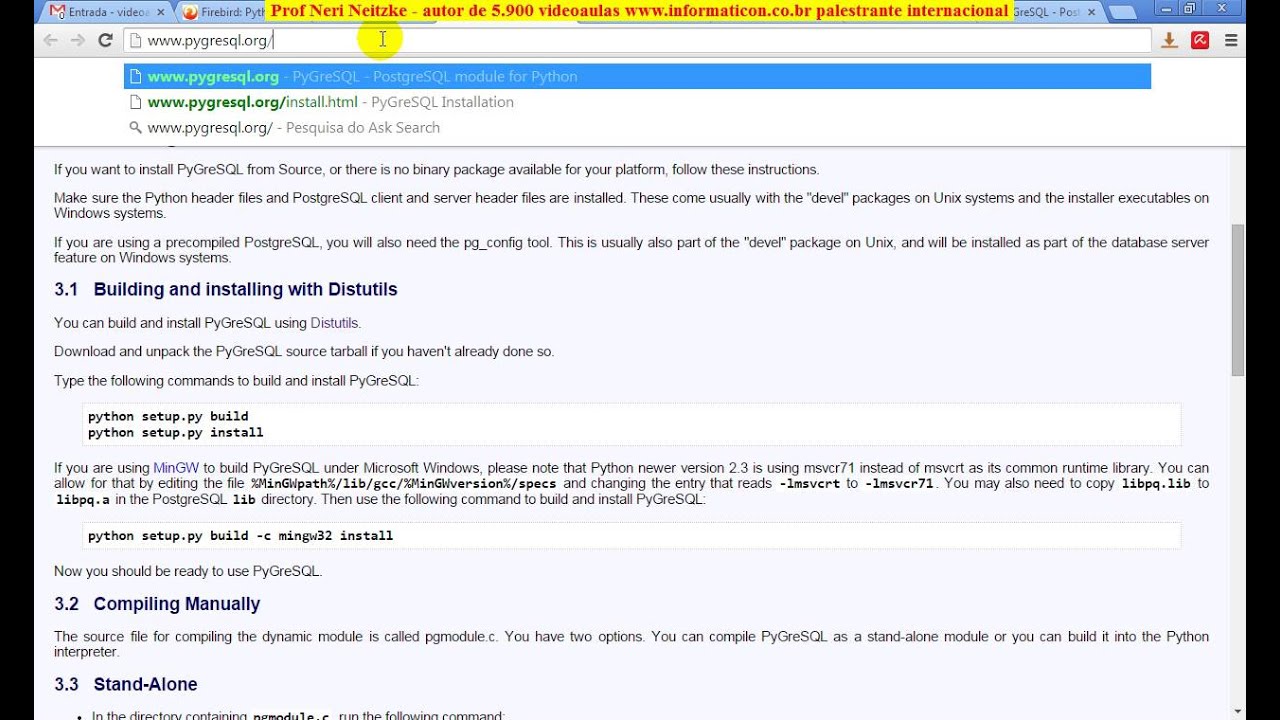
Task: Open the Distutils link
Action: [x=334, y=323]
